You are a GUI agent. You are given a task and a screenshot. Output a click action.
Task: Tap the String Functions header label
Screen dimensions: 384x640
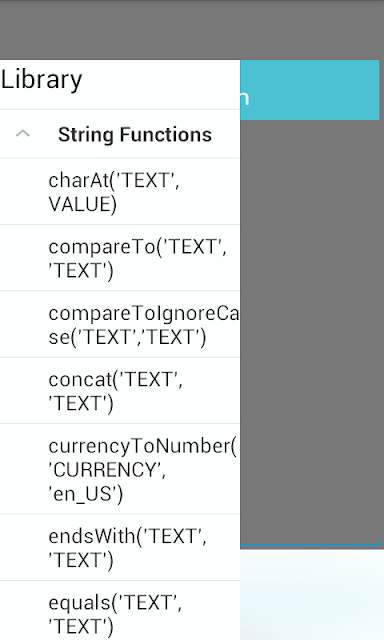click(x=135, y=134)
